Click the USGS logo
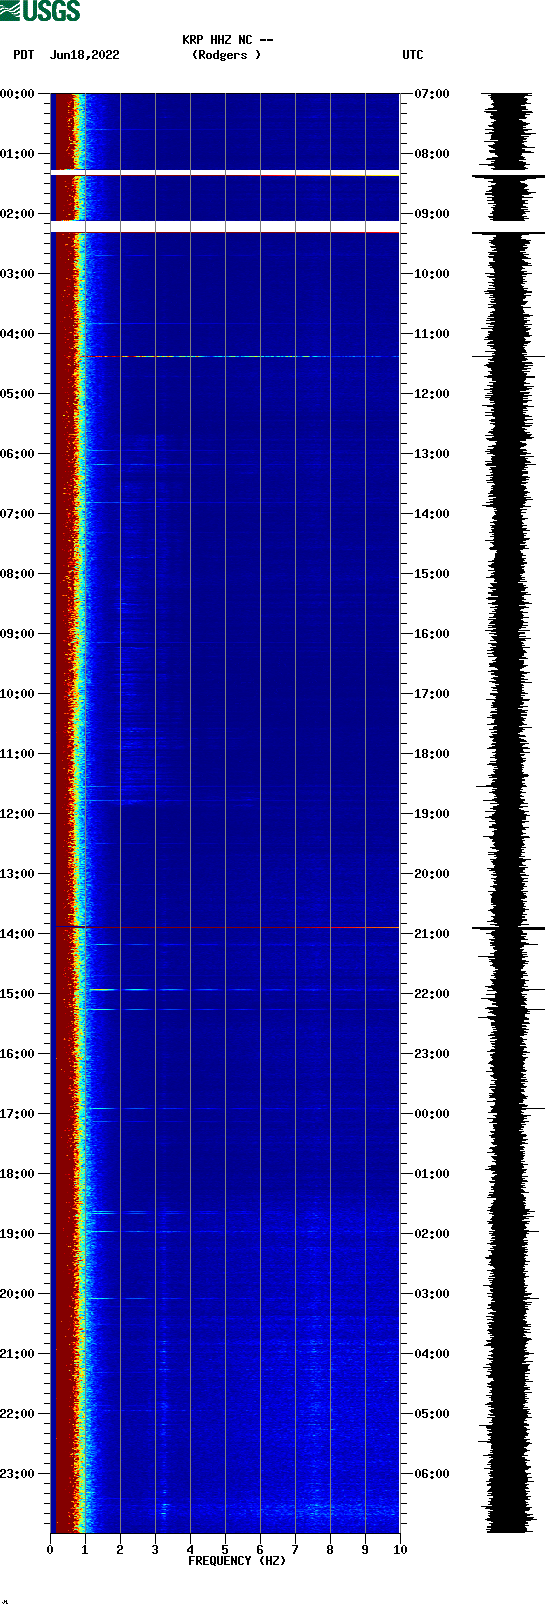 40,11
